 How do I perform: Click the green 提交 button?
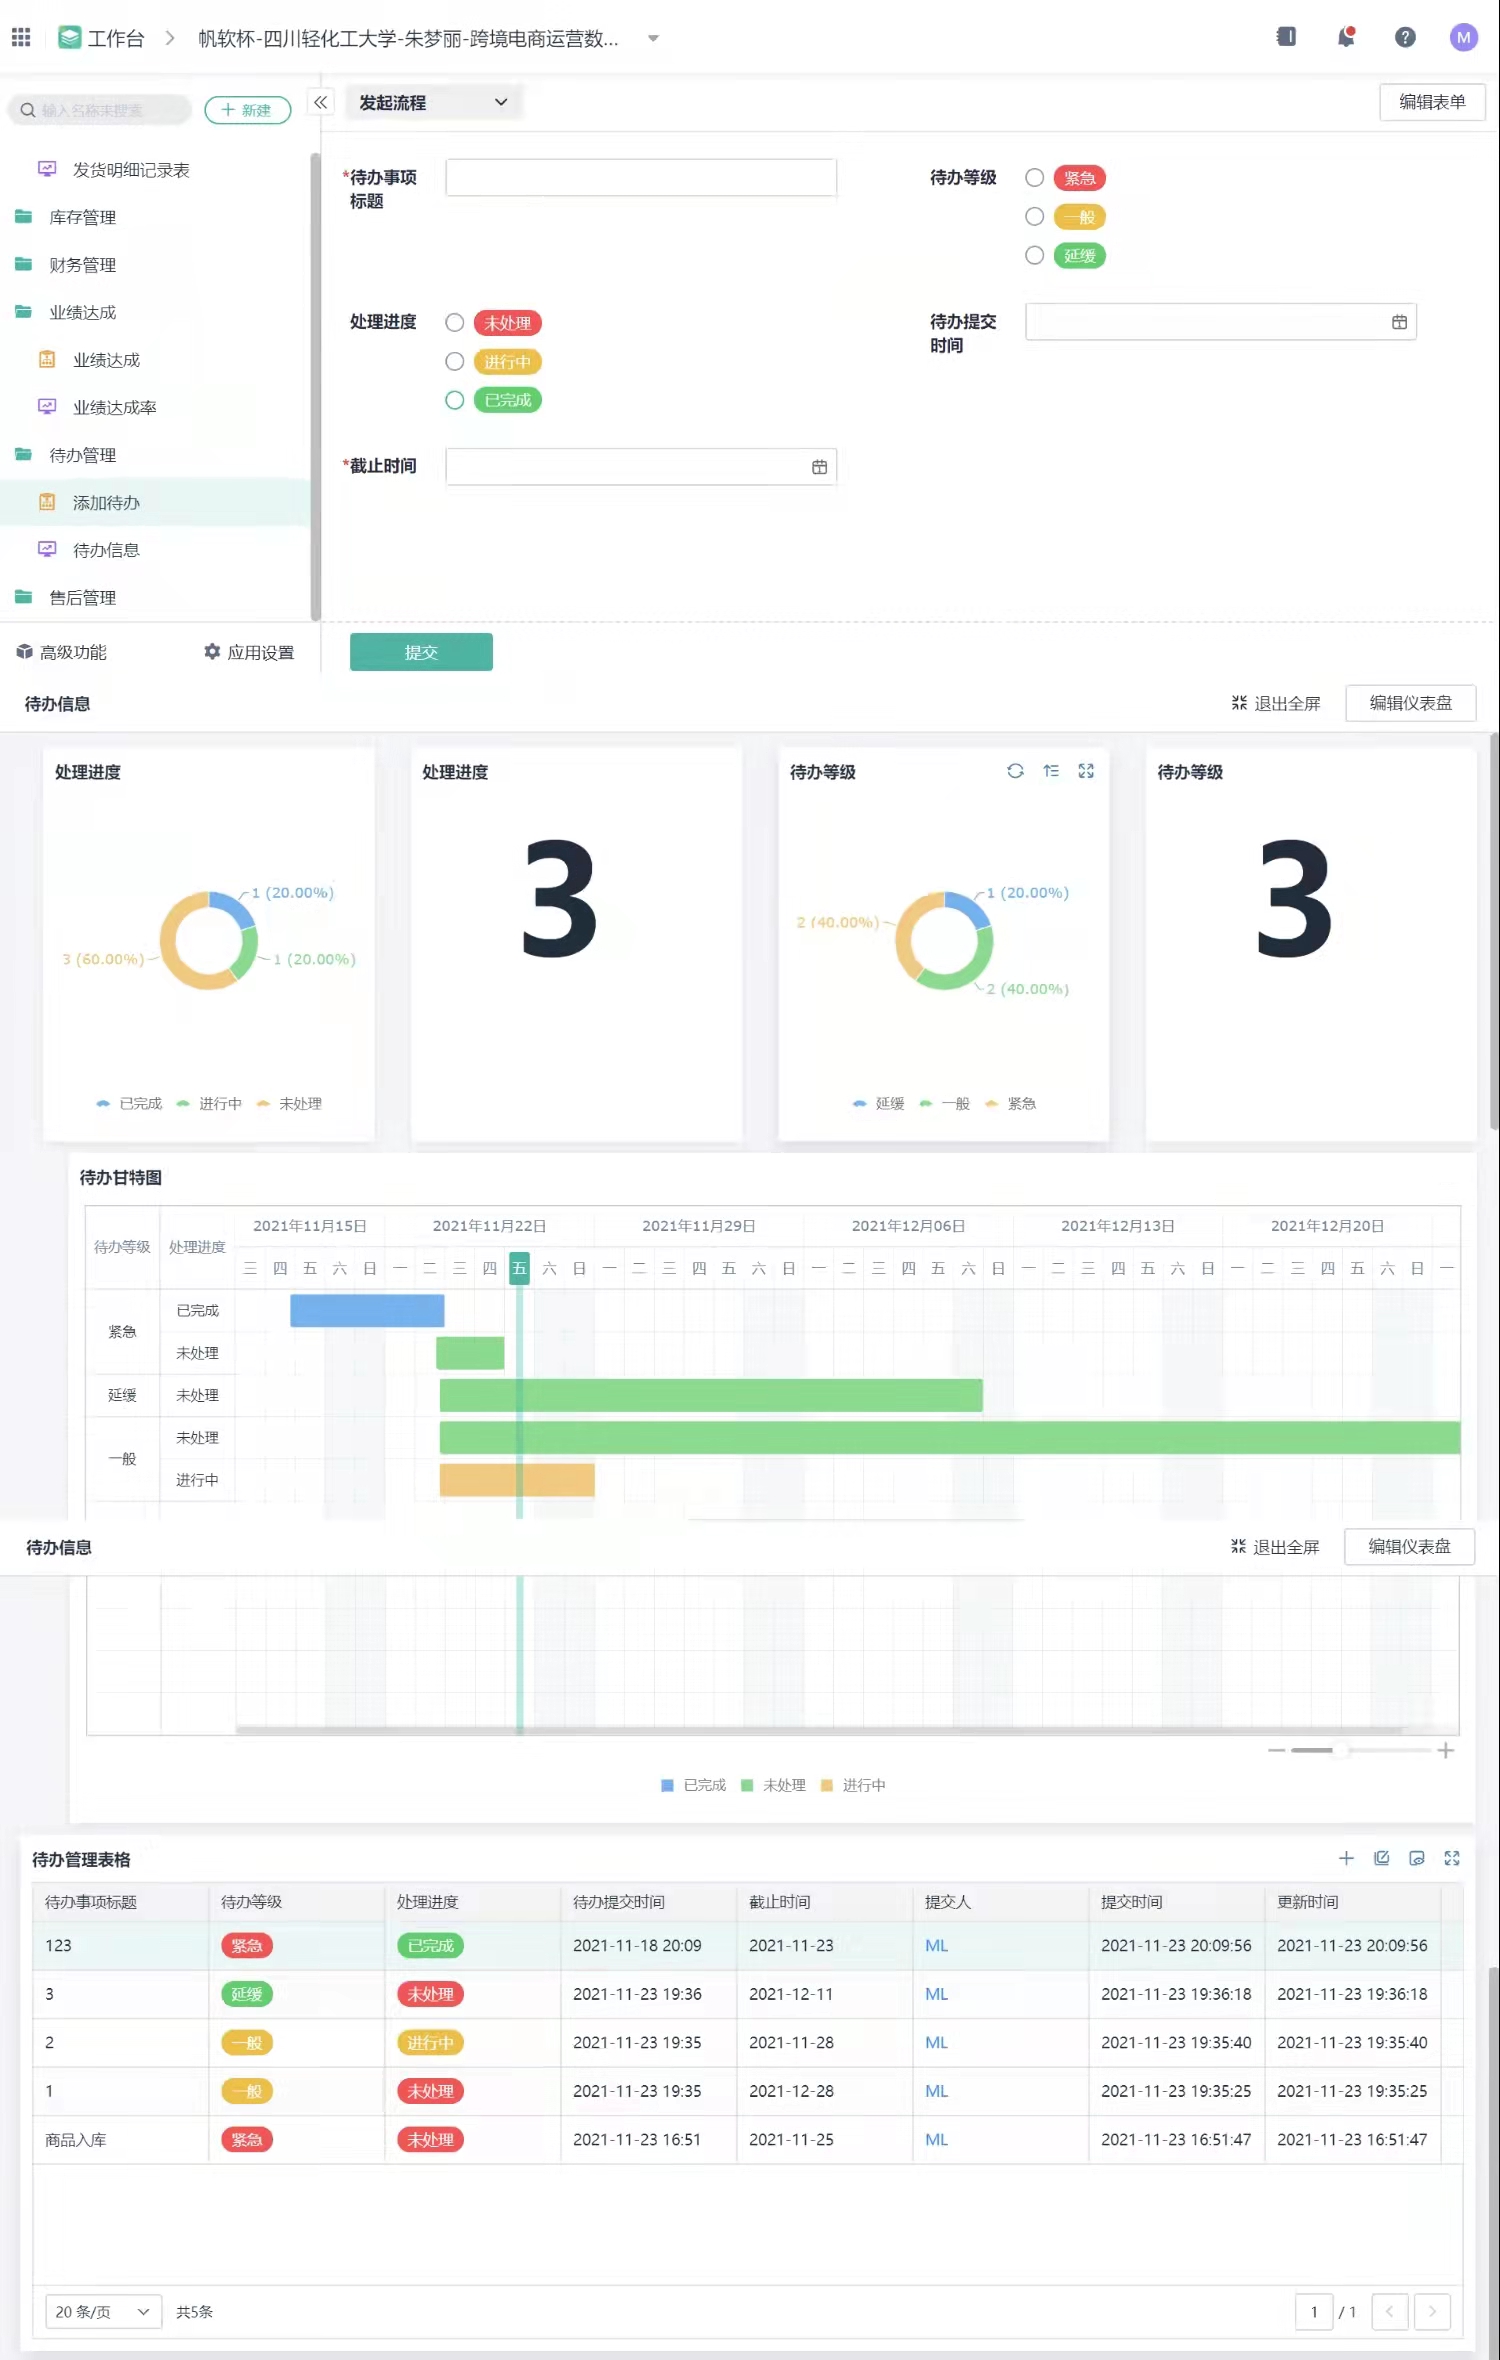click(x=421, y=652)
